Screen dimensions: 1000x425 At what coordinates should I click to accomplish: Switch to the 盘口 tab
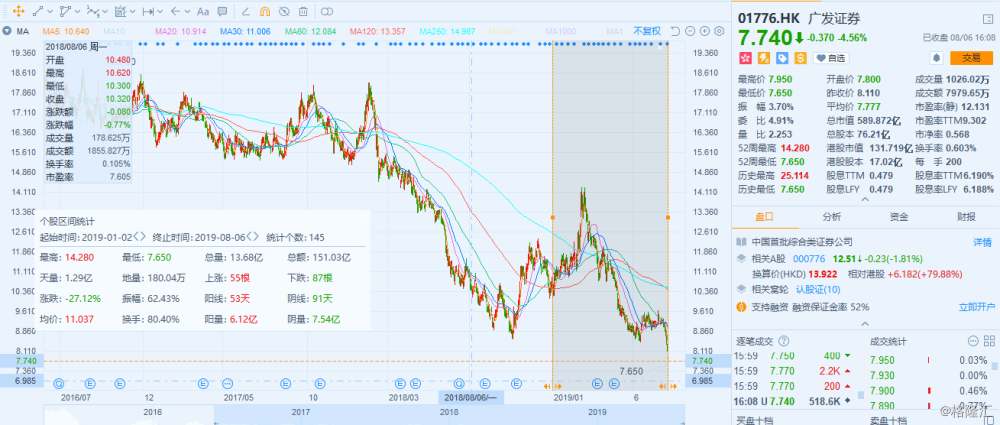(765, 217)
